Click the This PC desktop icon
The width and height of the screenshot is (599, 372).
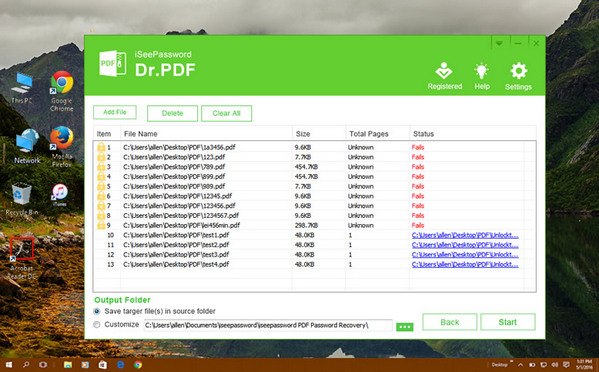click(22, 87)
